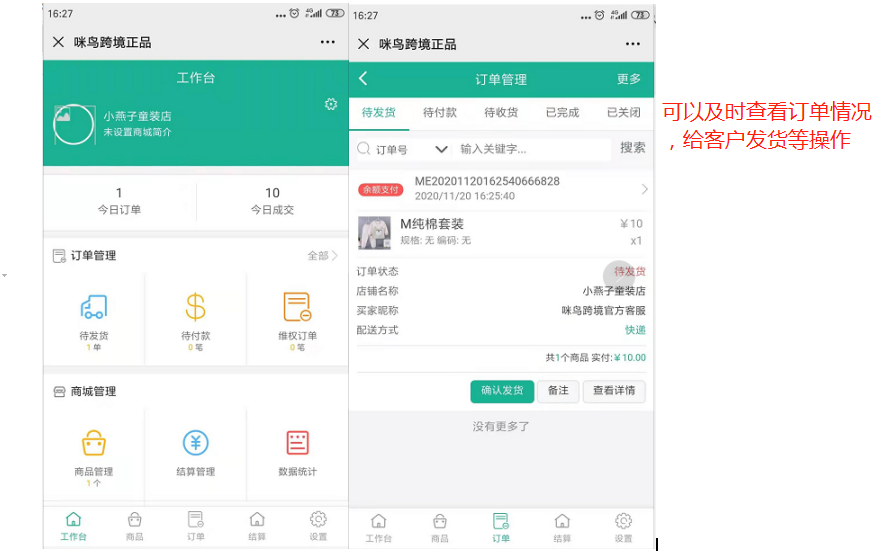Open 结算管理 yen icon

coord(195,443)
